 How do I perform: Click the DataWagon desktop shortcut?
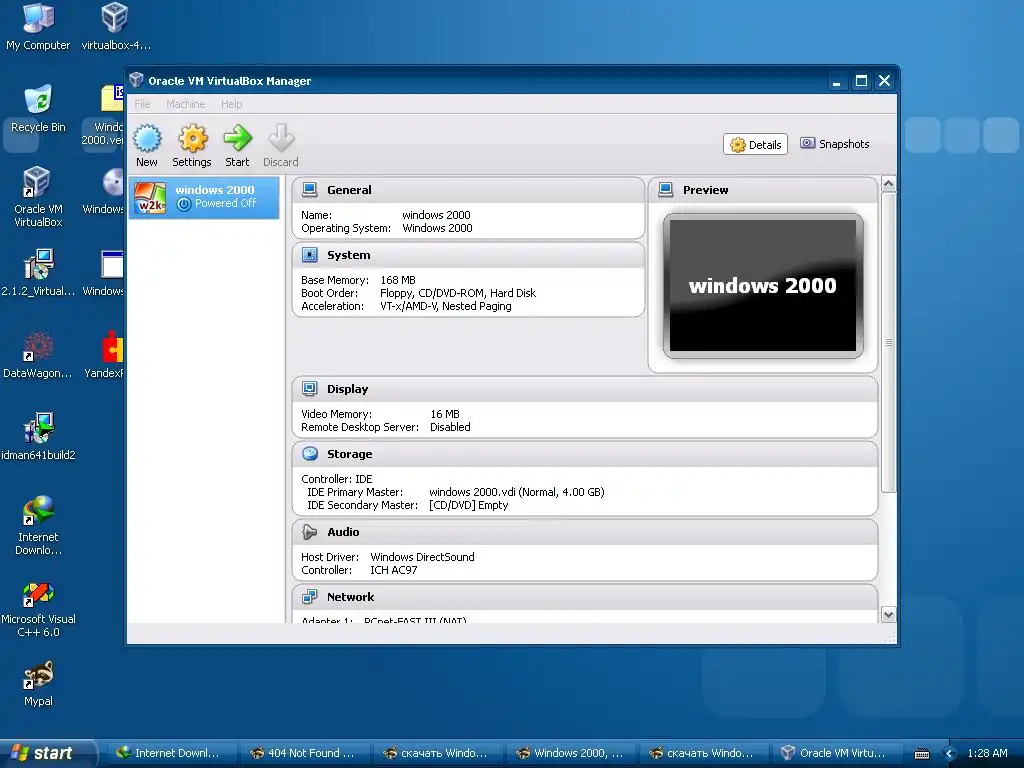tap(38, 355)
